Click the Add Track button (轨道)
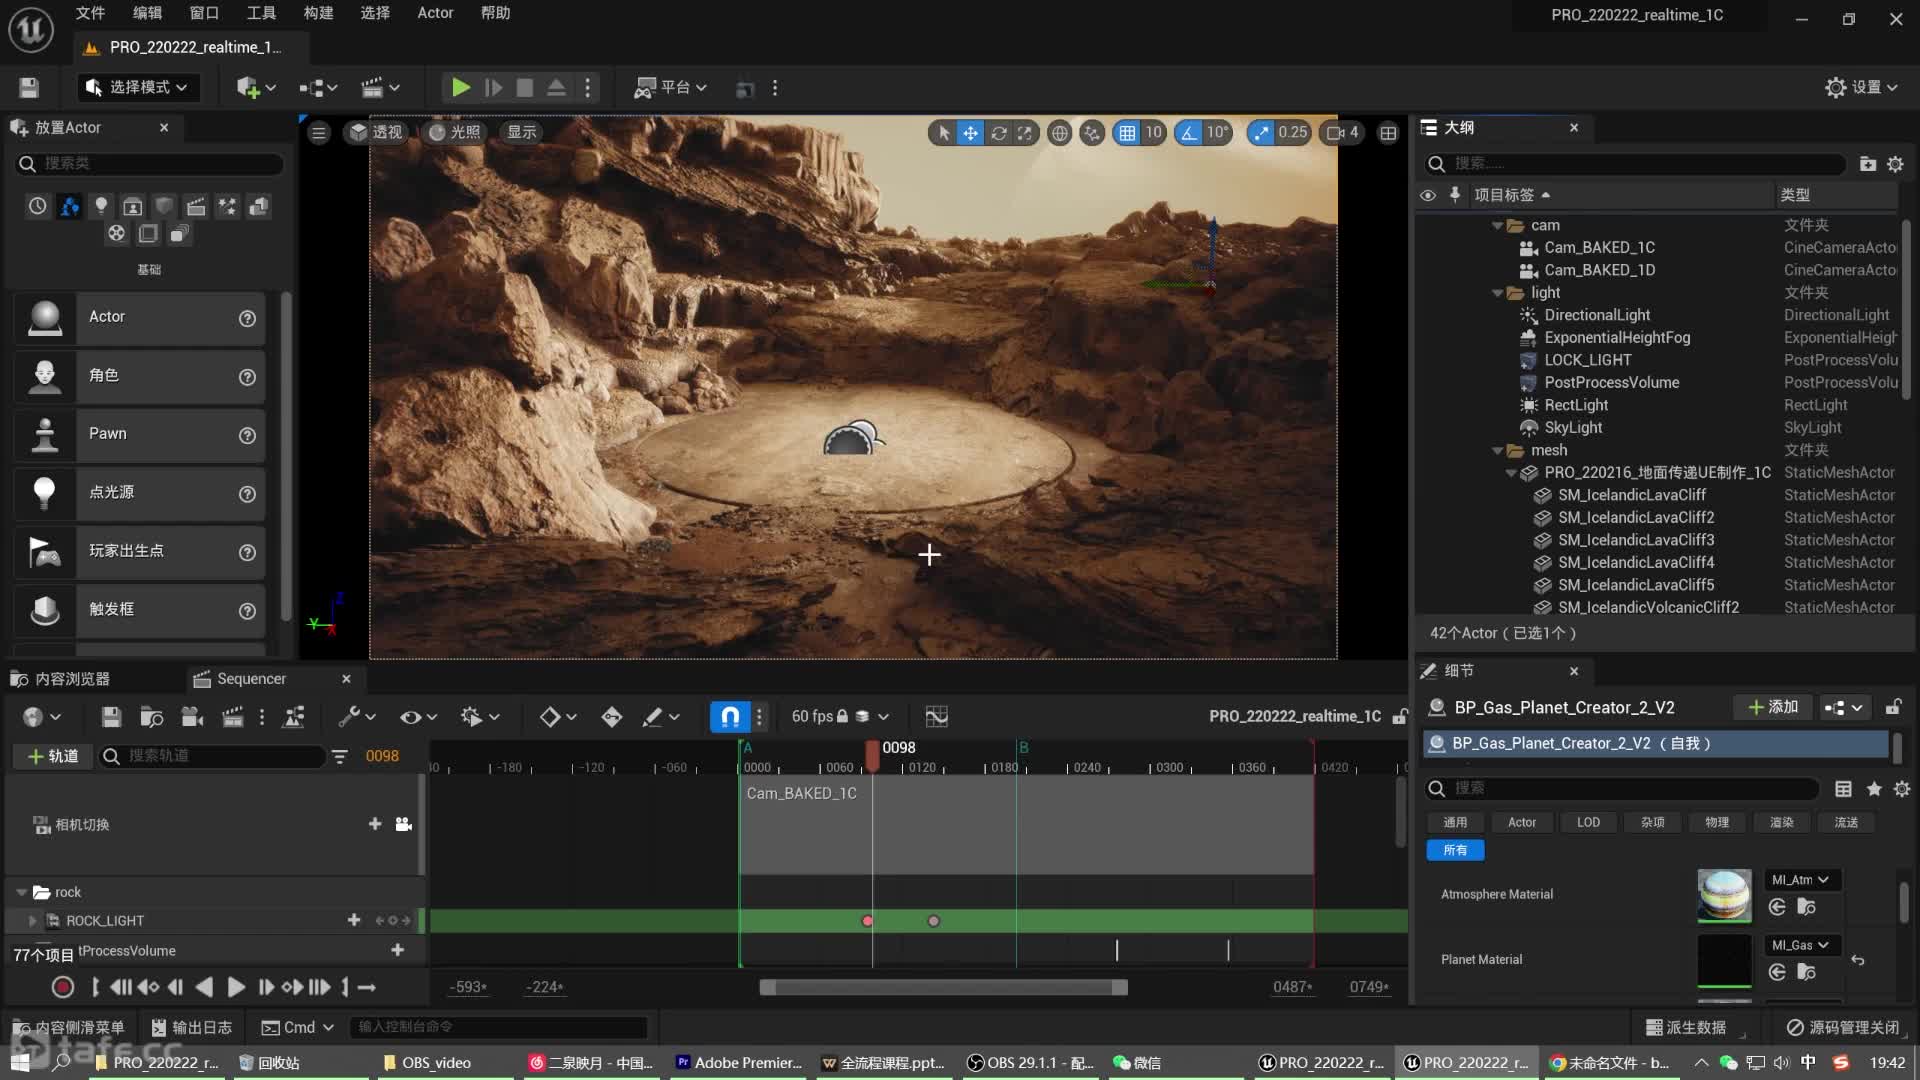 (x=52, y=757)
